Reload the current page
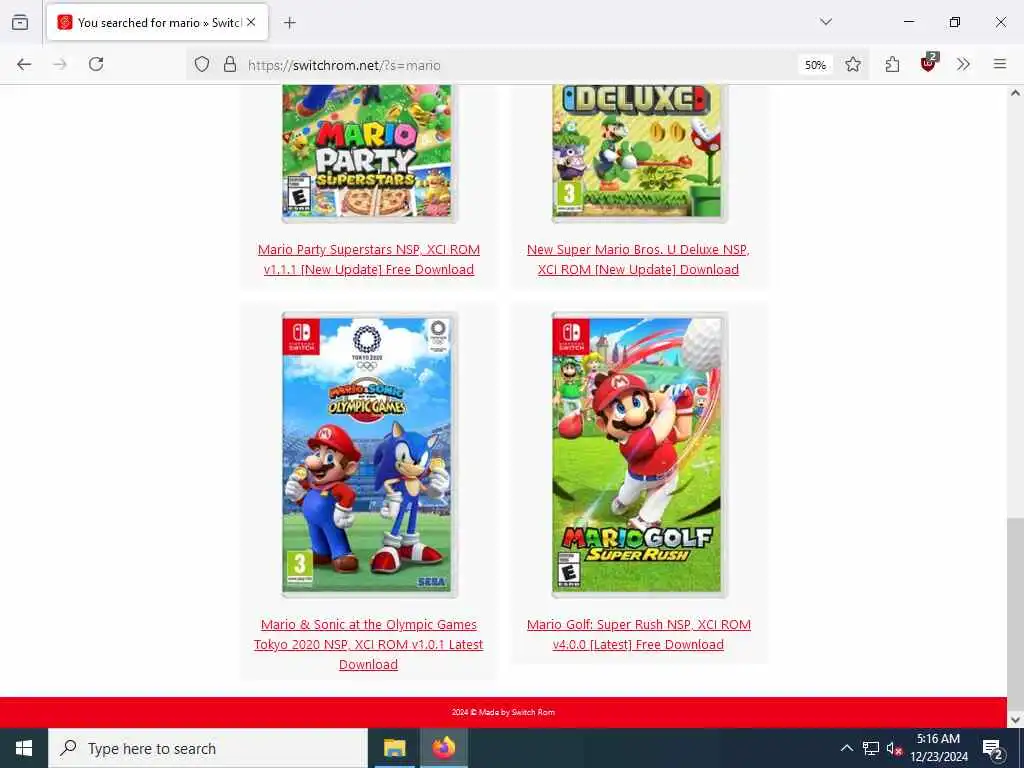Image resolution: width=1024 pixels, height=768 pixels. pos(96,64)
